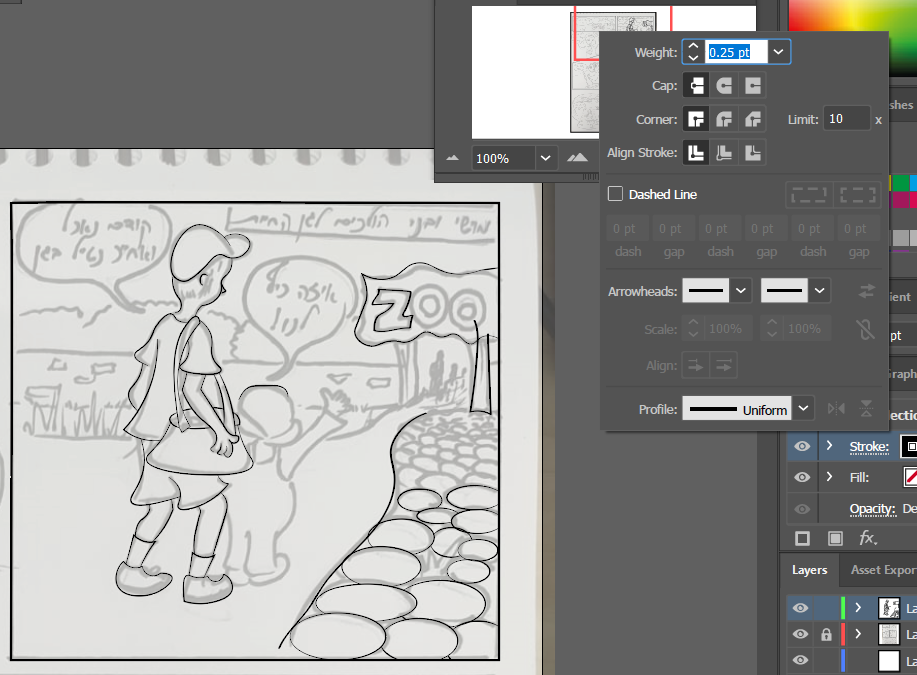Zoom out in the Navigator panel
Viewport: 917px width, 675px height.
452,158
